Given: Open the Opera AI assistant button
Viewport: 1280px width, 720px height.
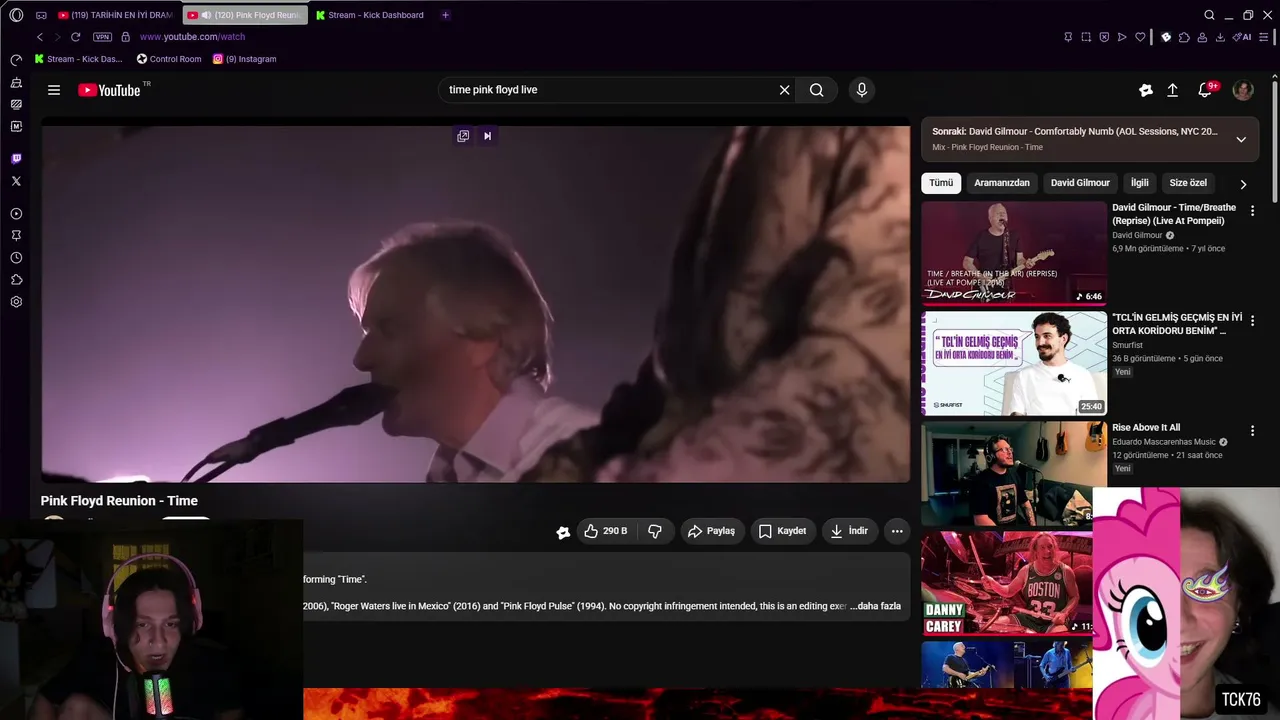Looking at the screenshot, I should pos(1244,37).
